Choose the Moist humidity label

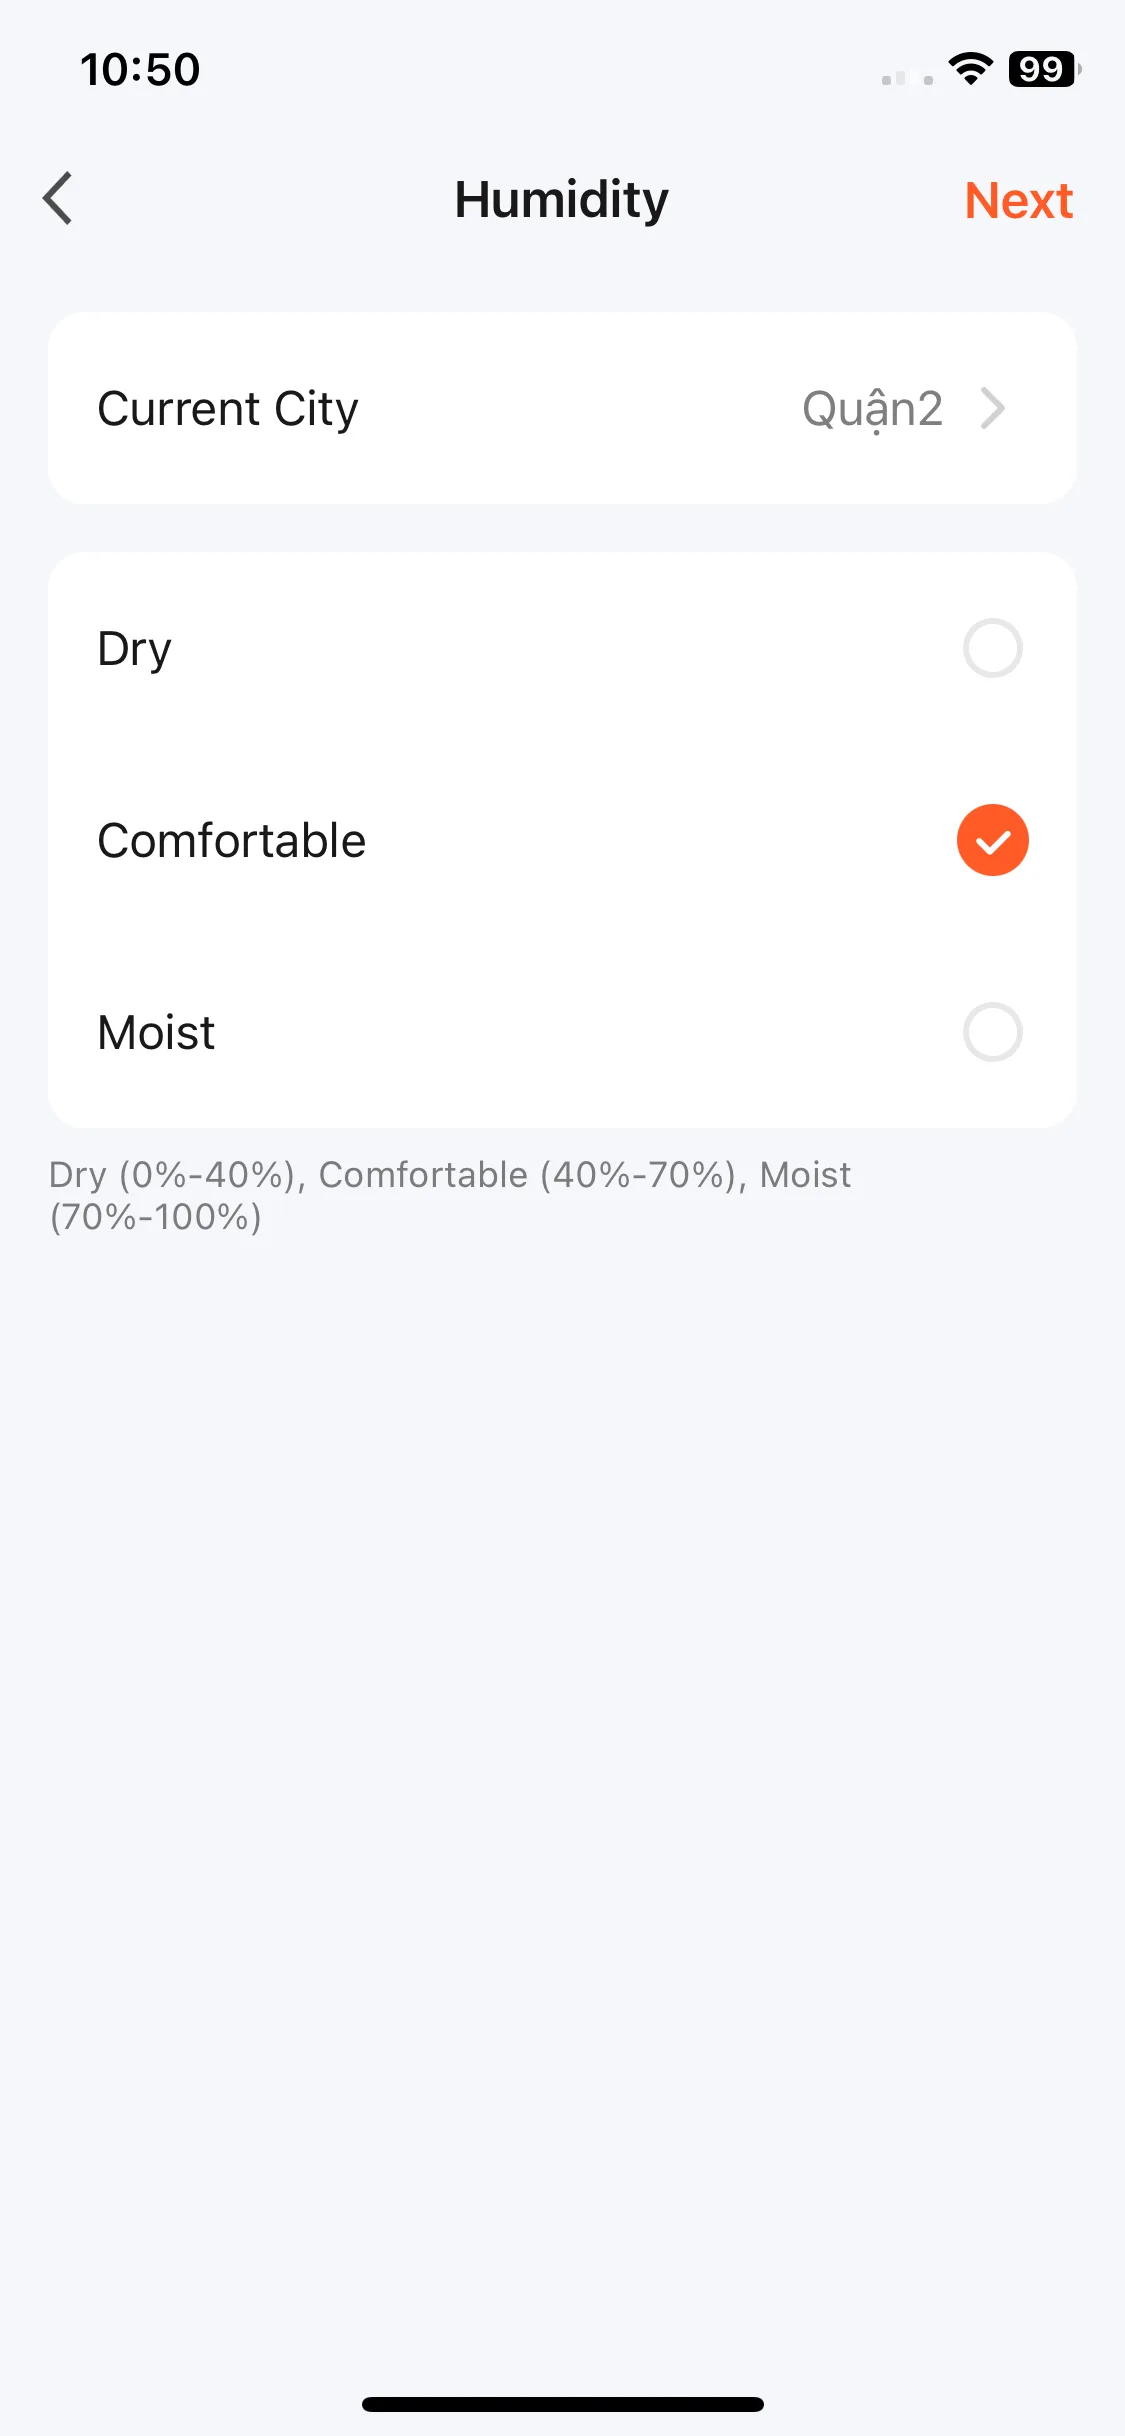coord(156,1032)
